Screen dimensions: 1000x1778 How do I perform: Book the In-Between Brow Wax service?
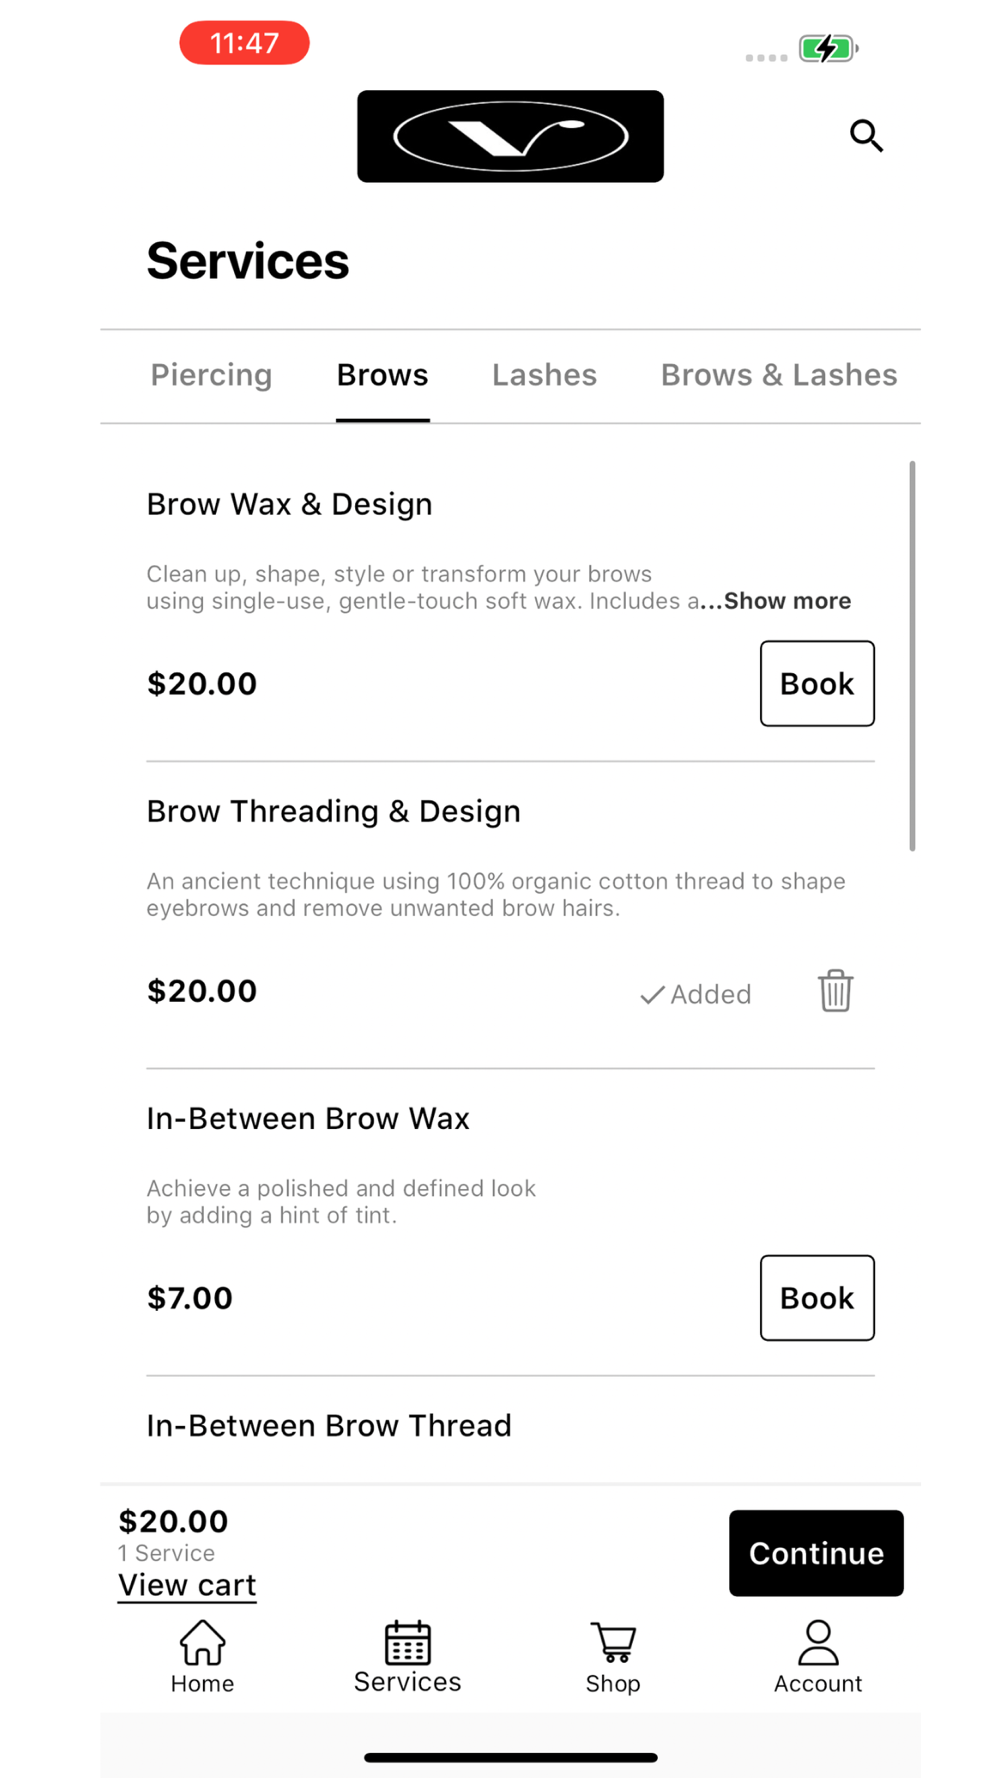click(817, 1298)
